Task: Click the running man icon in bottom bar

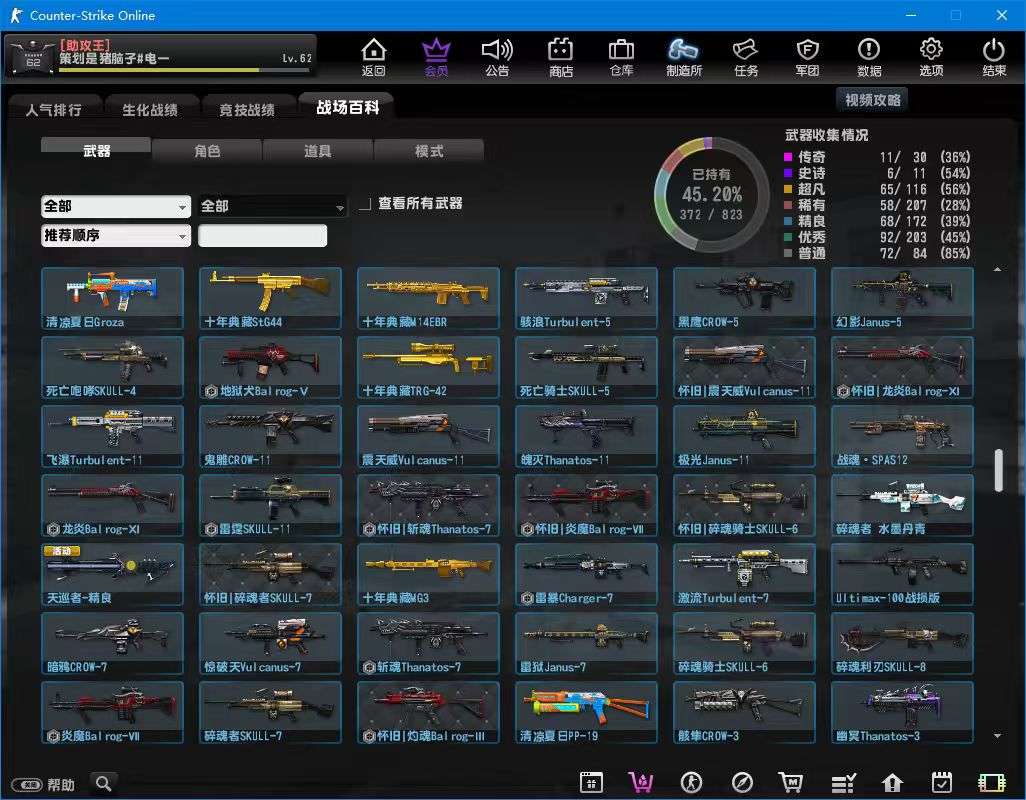Action: (691, 782)
